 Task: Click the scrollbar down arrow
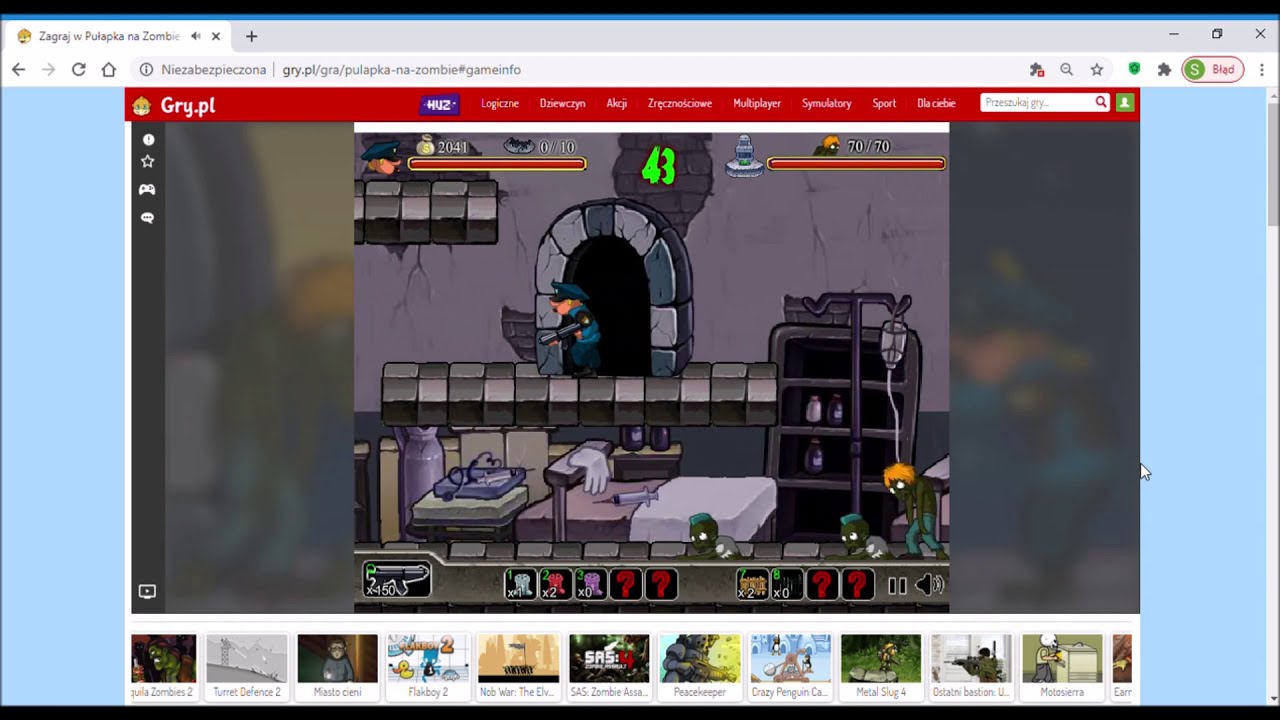pyautogui.click(x=1273, y=698)
